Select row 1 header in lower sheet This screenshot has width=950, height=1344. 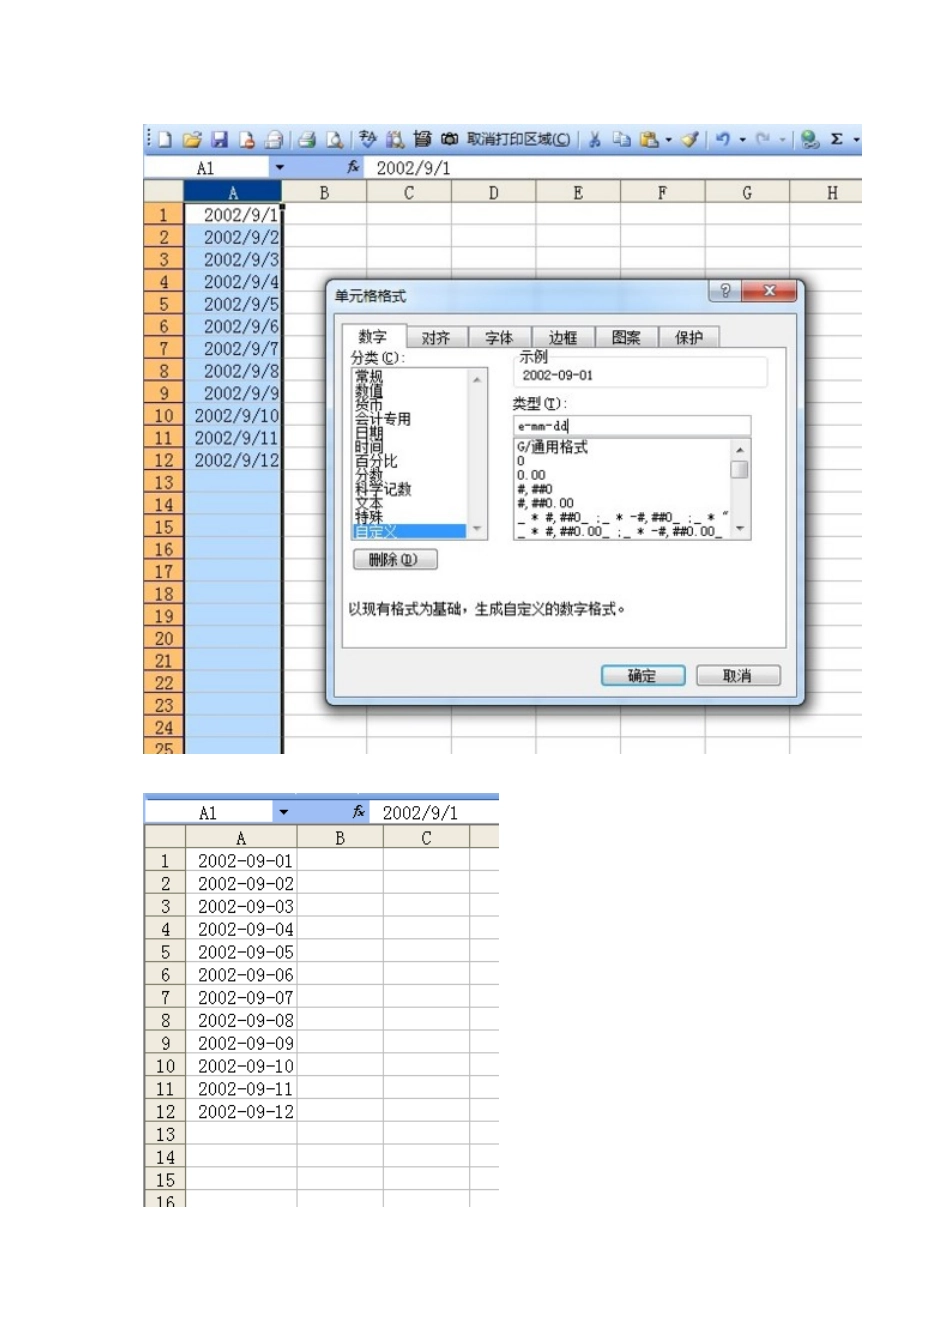tap(165, 860)
